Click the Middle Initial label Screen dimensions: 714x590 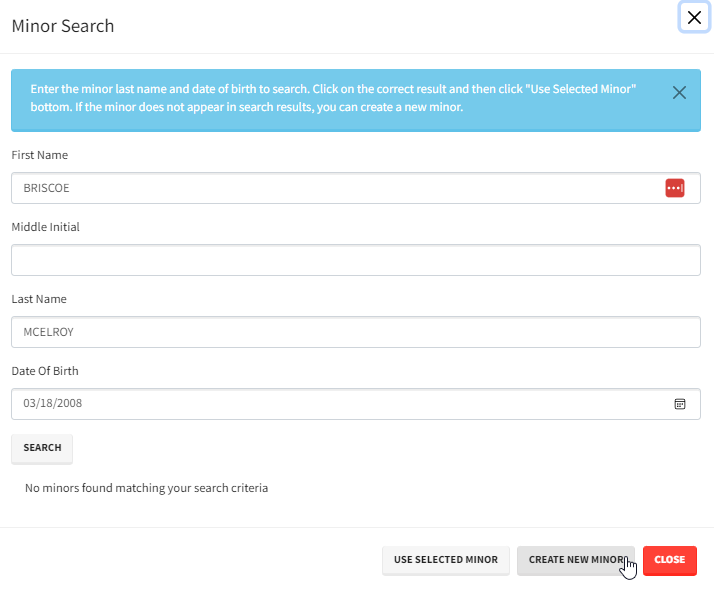click(45, 227)
